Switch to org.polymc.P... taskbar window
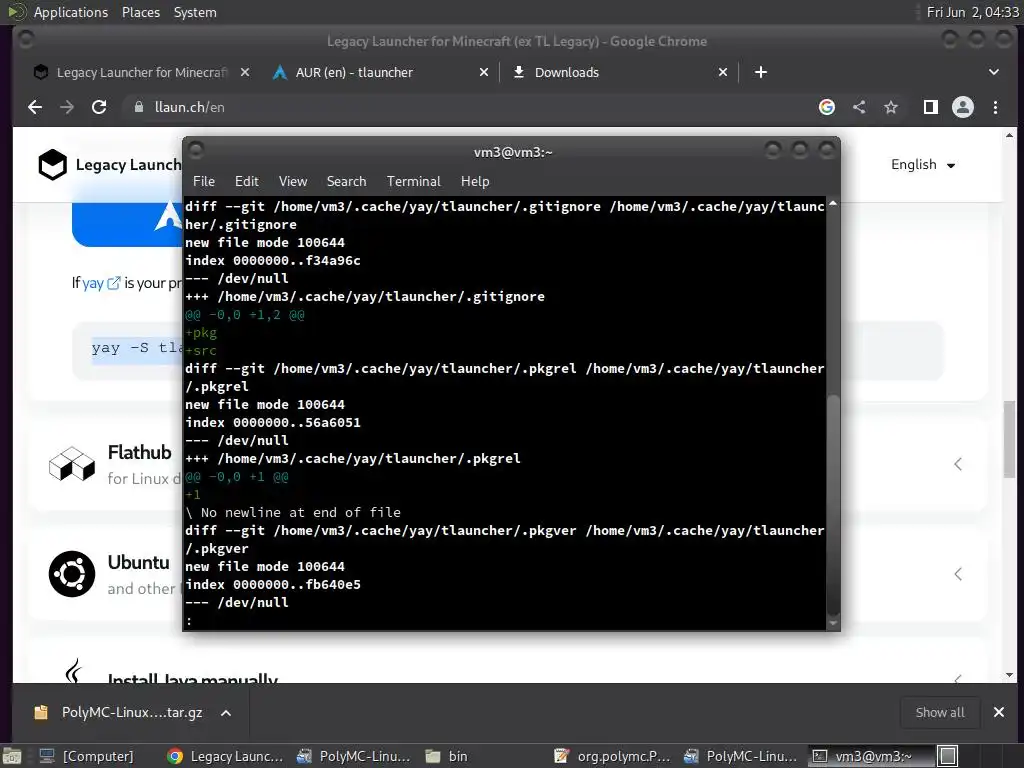 pos(611,756)
